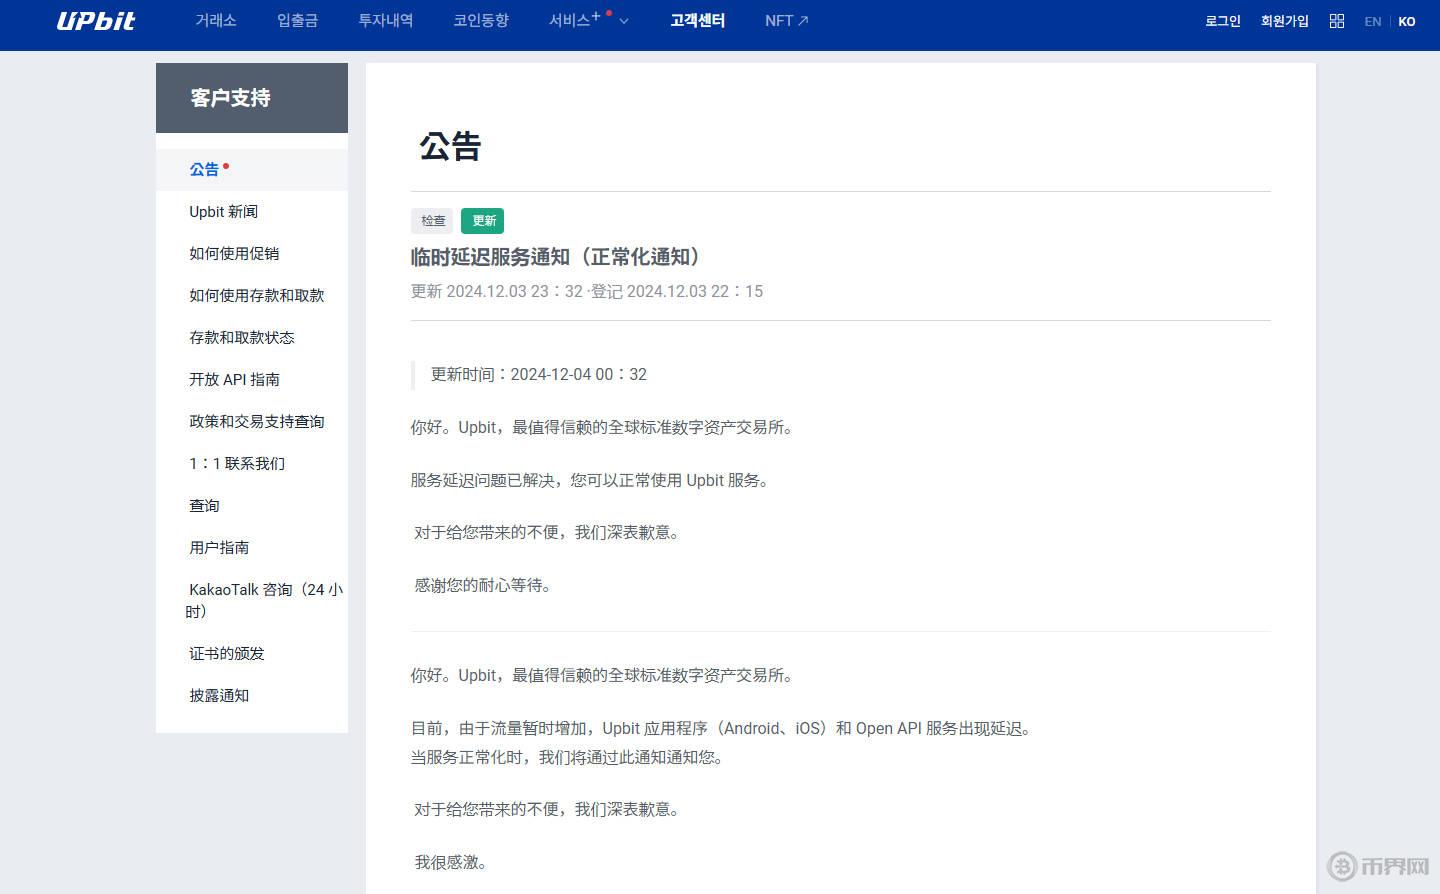Image resolution: width=1440 pixels, height=894 pixels.
Task: Open the apps grid icon near 회원가입
Action: 1337,20
